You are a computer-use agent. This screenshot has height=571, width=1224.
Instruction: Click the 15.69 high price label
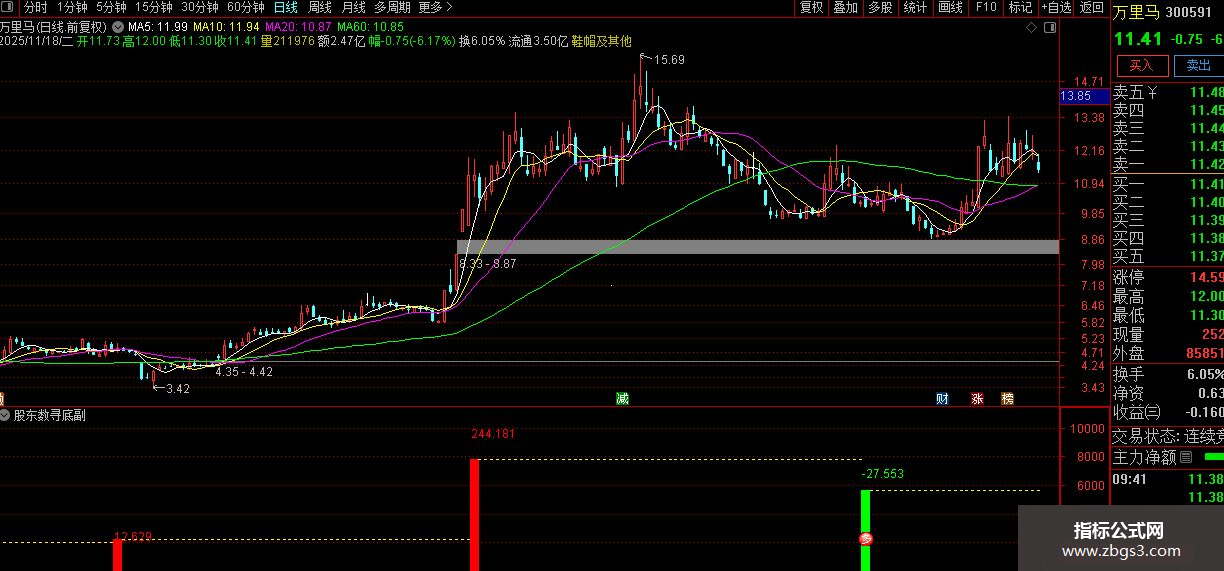(669, 60)
